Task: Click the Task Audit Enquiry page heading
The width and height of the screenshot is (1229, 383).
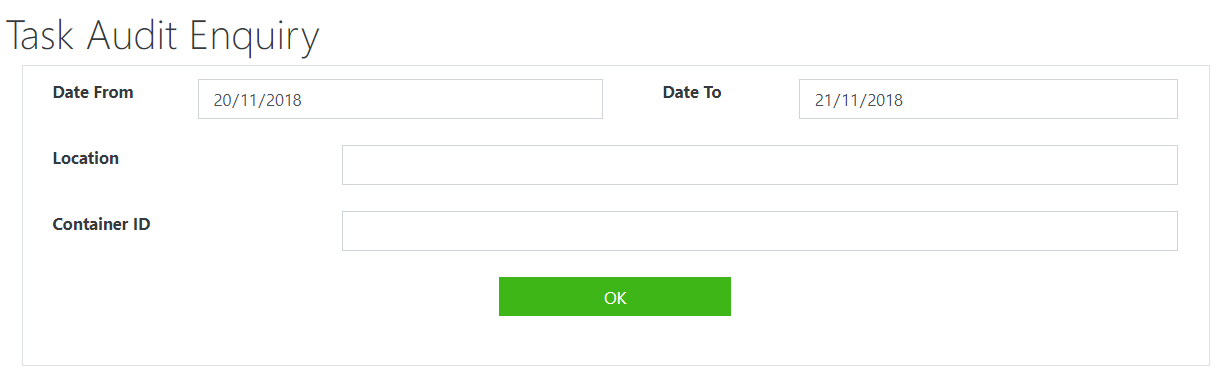Action: [x=163, y=36]
